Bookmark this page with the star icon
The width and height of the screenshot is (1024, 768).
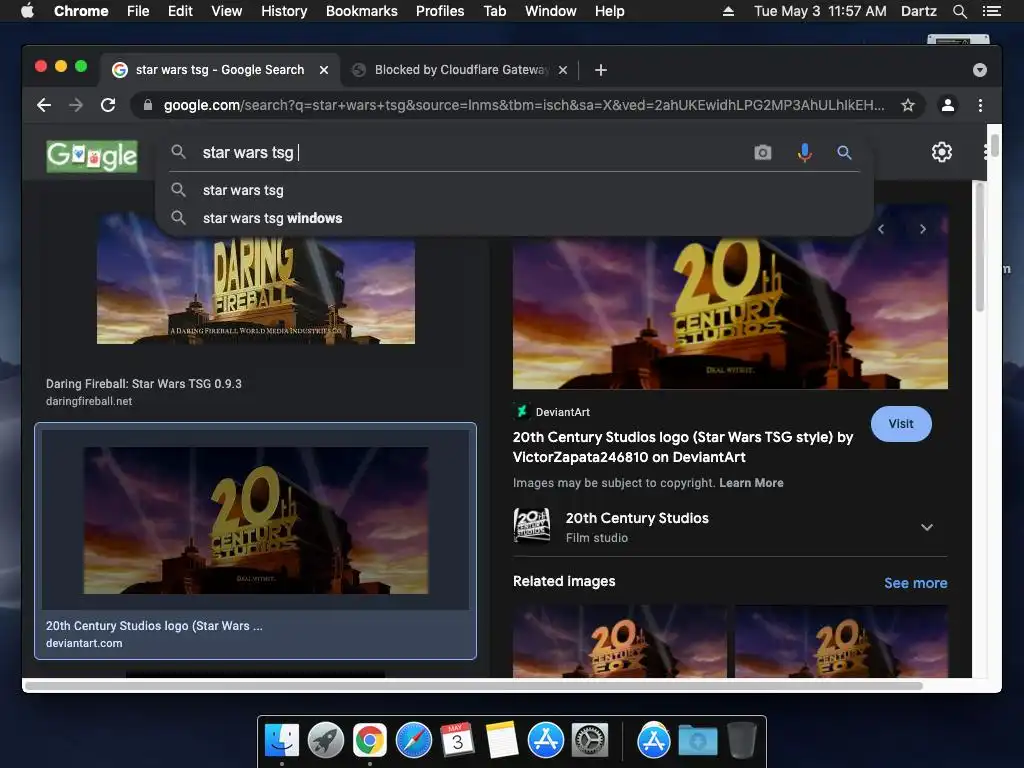click(908, 105)
